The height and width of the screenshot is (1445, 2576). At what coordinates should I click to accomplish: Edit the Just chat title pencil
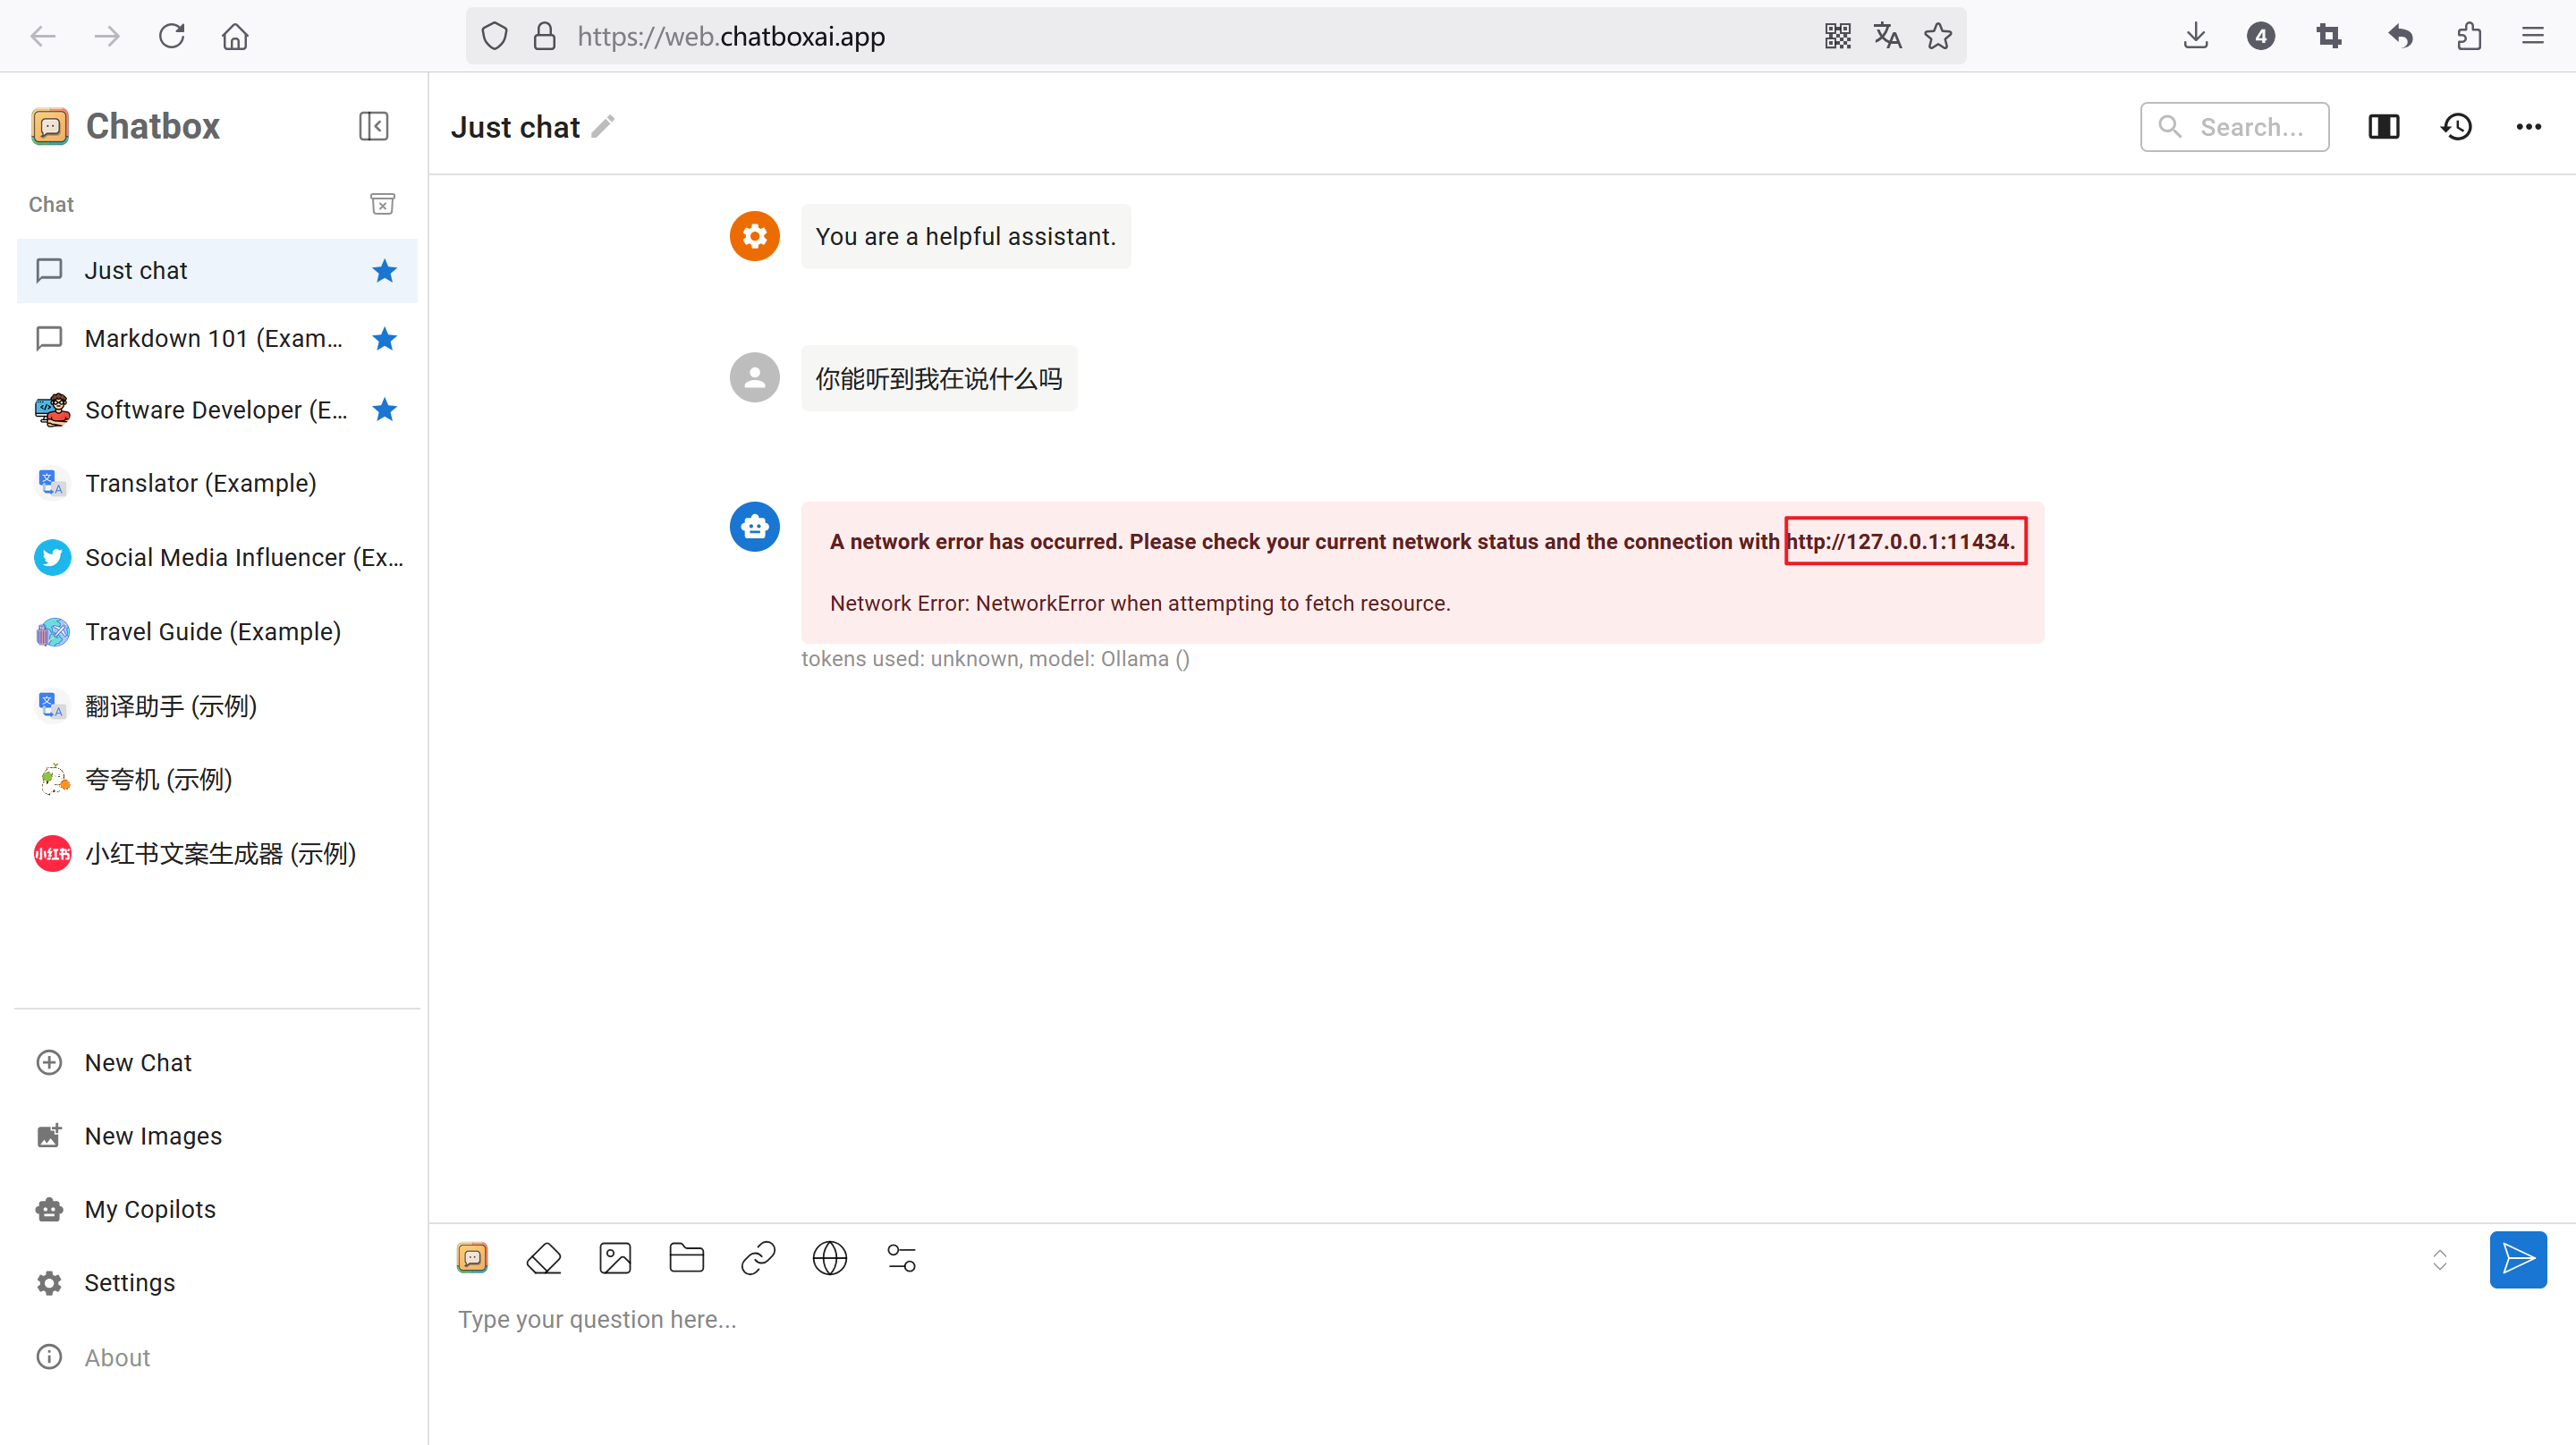click(x=603, y=127)
